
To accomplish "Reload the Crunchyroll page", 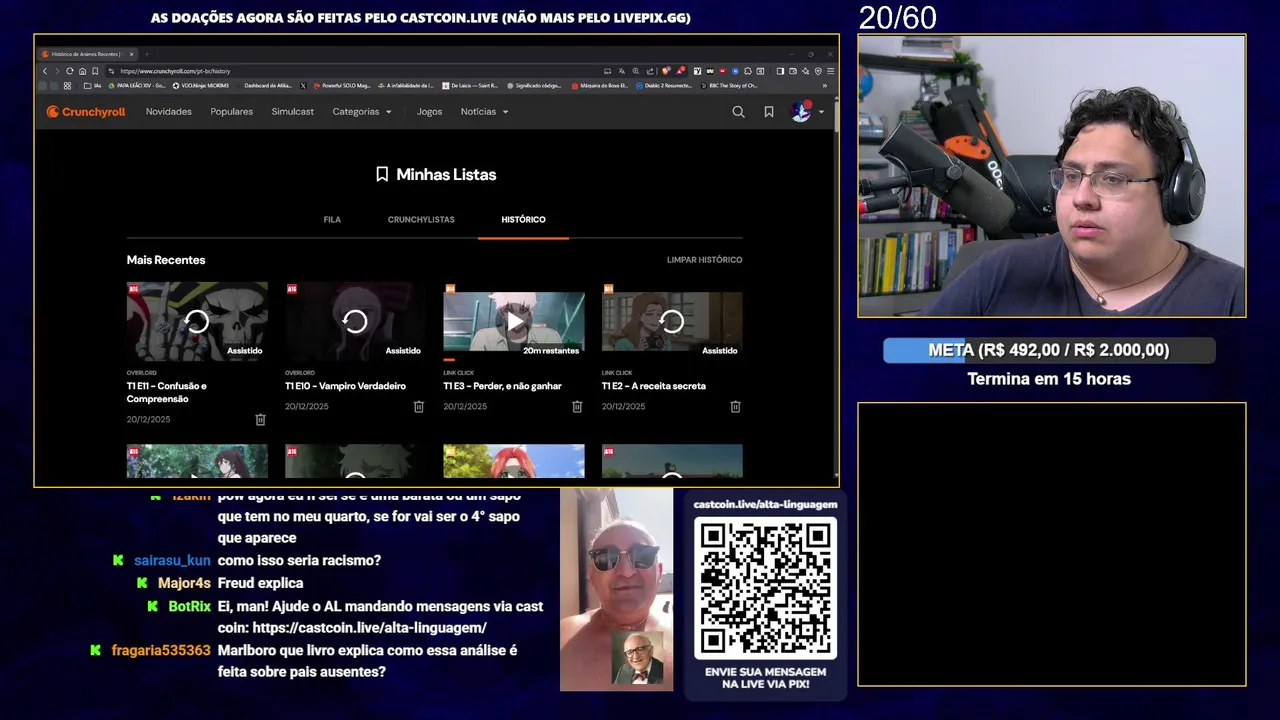I will click(x=69, y=71).
